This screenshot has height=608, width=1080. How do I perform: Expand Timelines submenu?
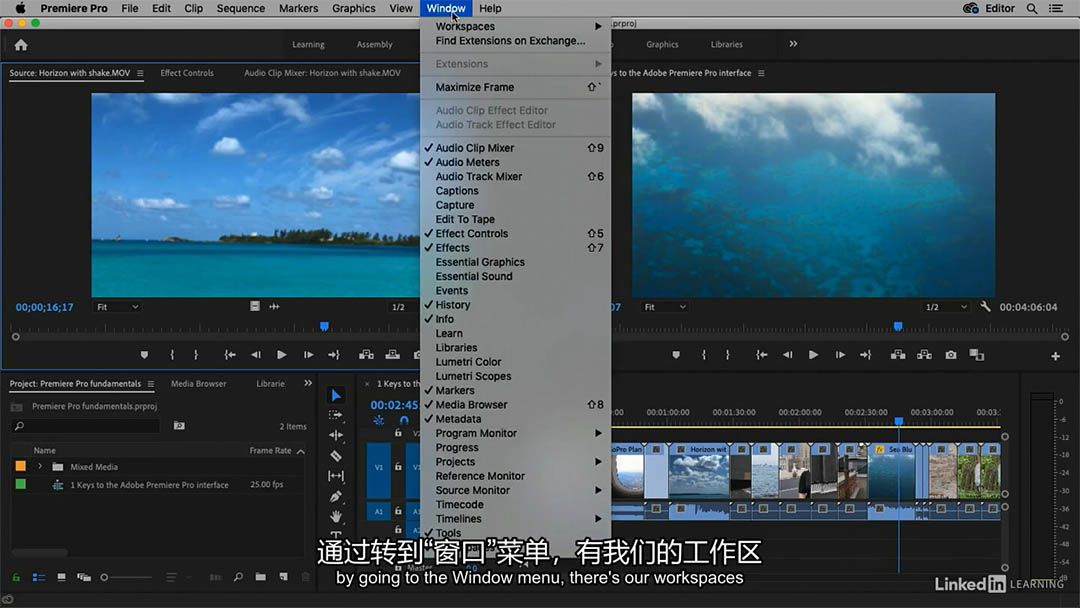515,519
